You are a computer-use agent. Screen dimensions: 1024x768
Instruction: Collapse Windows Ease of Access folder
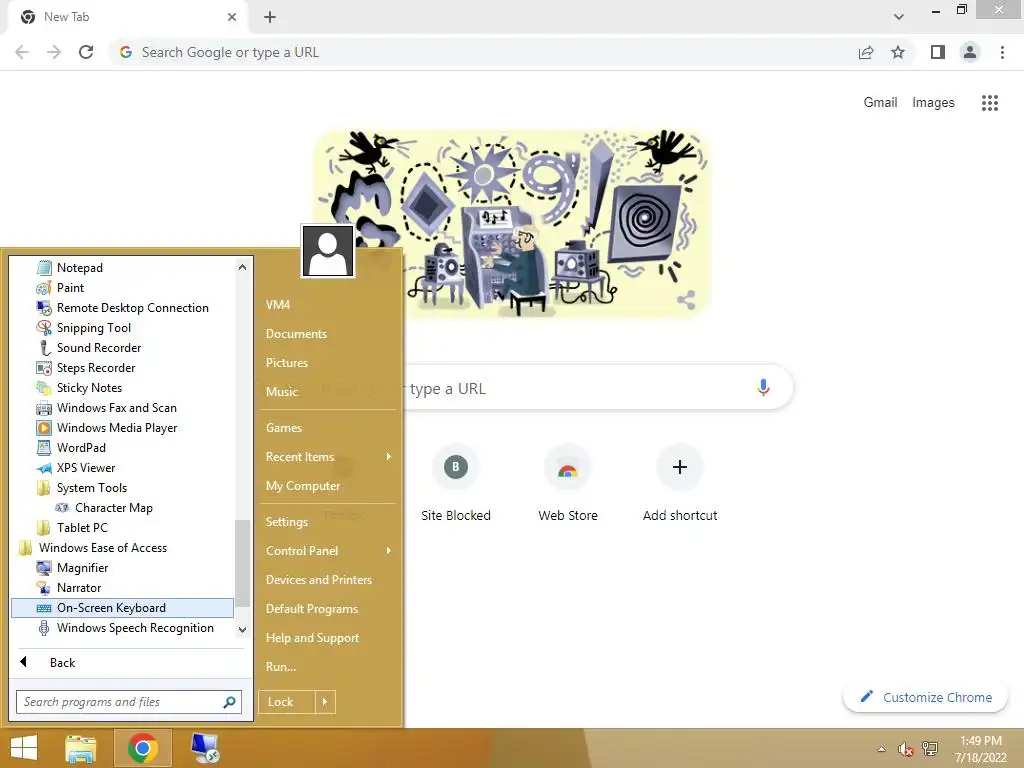click(103, 548)
